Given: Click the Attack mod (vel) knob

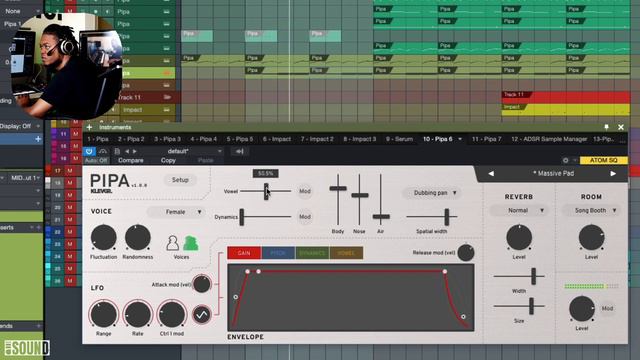Looking at the screenshot, I should pyautogui.click(x=202, y=284).
